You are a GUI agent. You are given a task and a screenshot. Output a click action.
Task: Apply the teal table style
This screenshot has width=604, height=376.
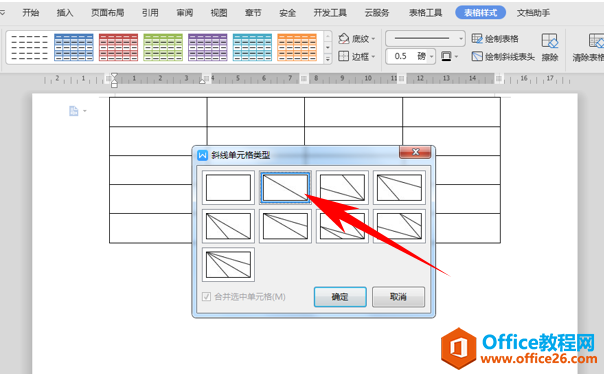coord(252,47)
